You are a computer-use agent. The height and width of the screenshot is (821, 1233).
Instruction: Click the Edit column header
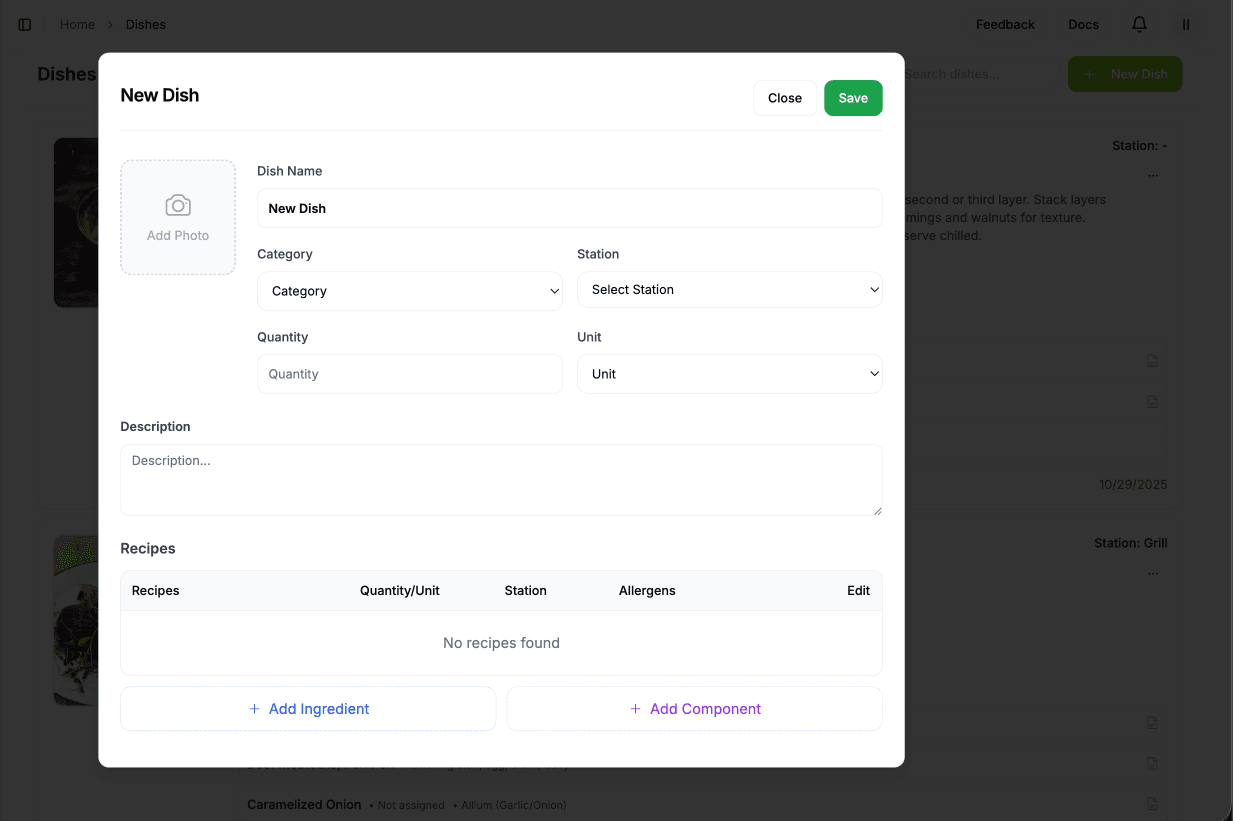tap(859, 591)
